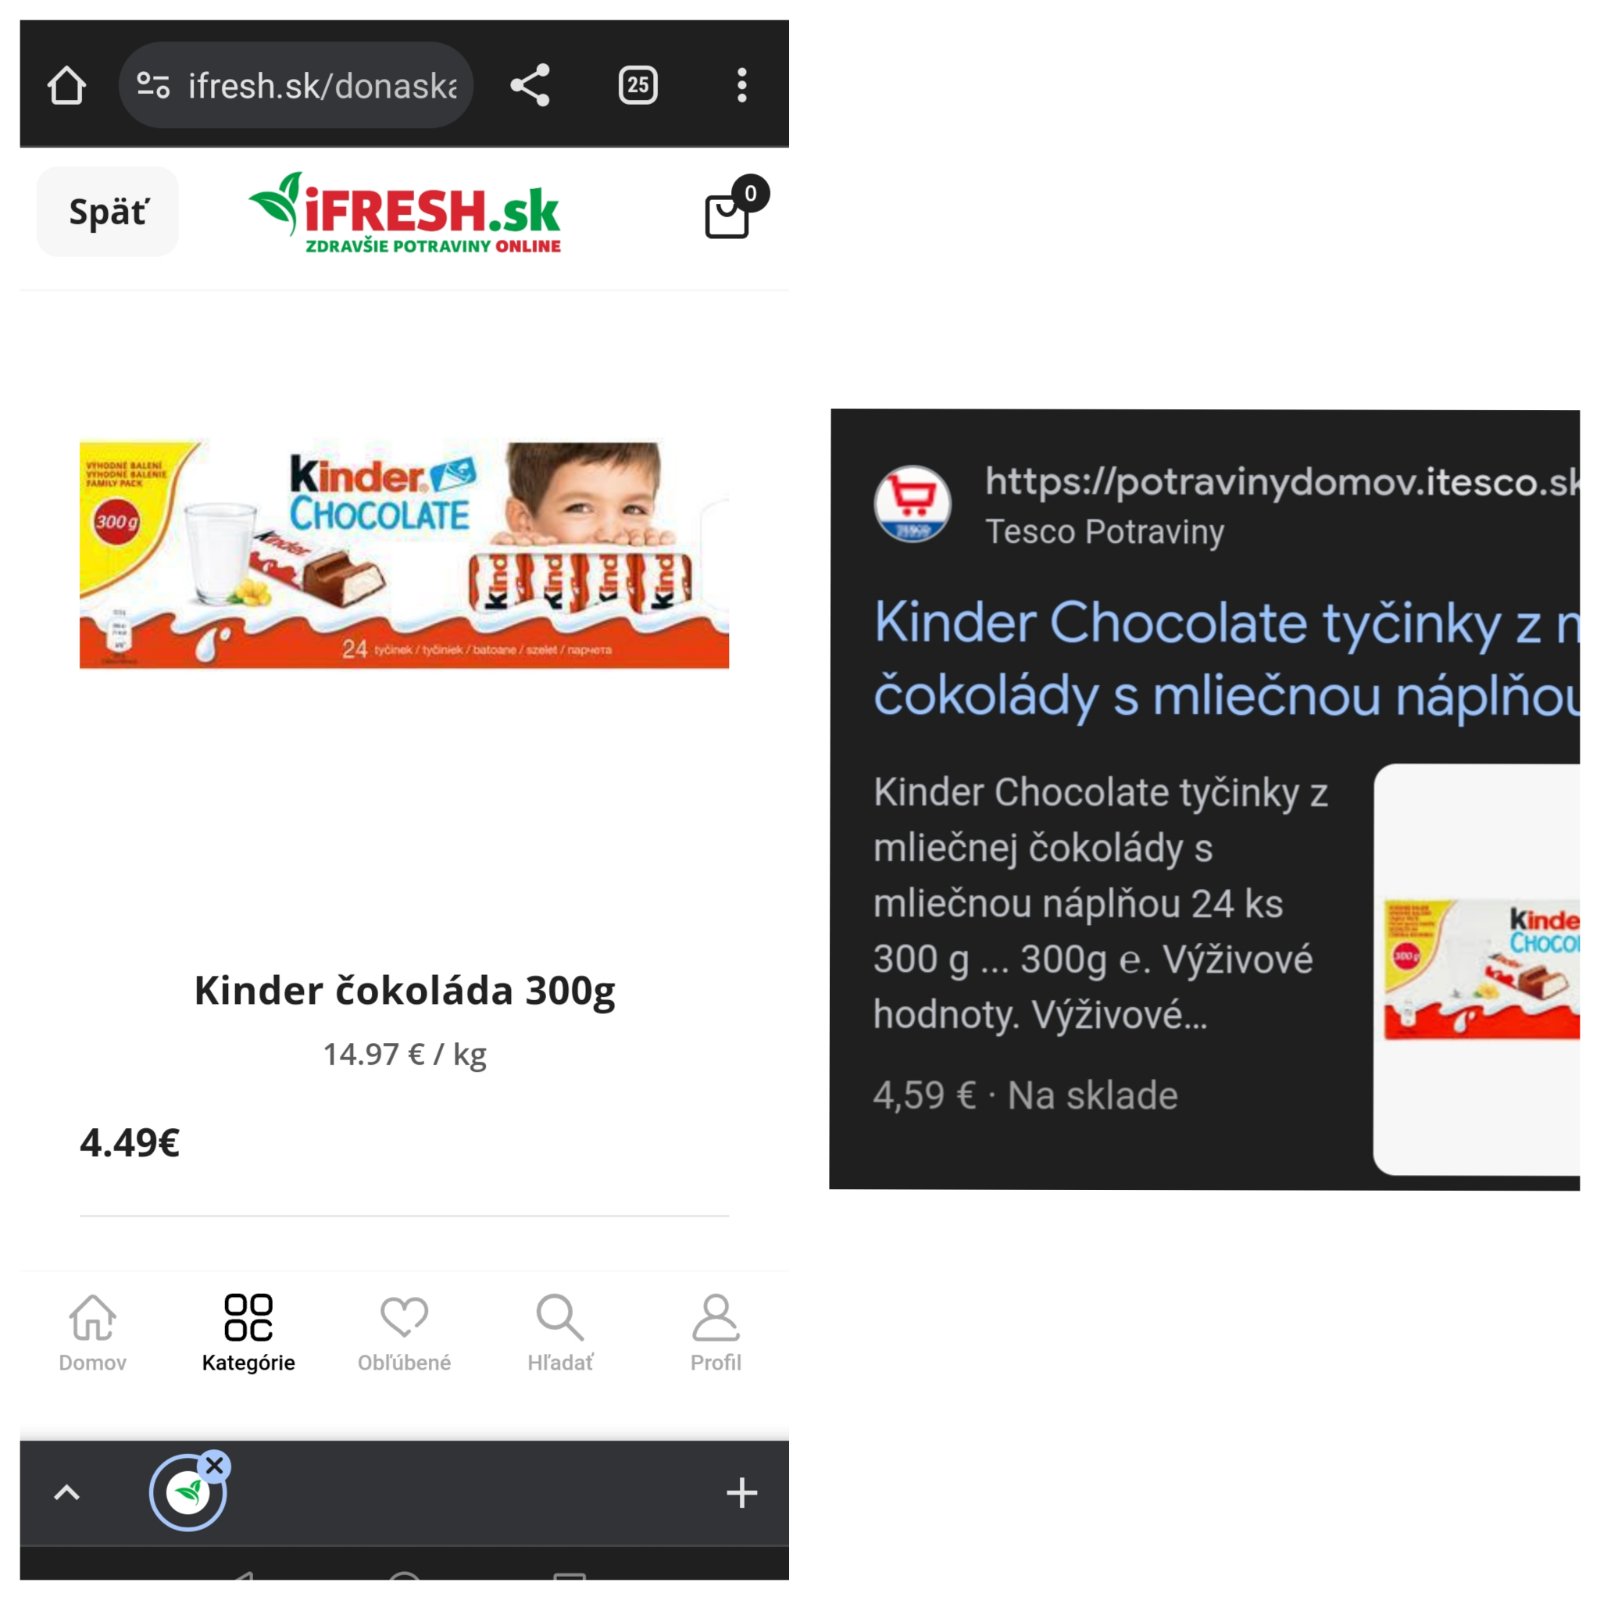Click the iFRESH.sk logo
Image resolution: width=1600 pixels, height=1600 pixels.
[405, 213]
